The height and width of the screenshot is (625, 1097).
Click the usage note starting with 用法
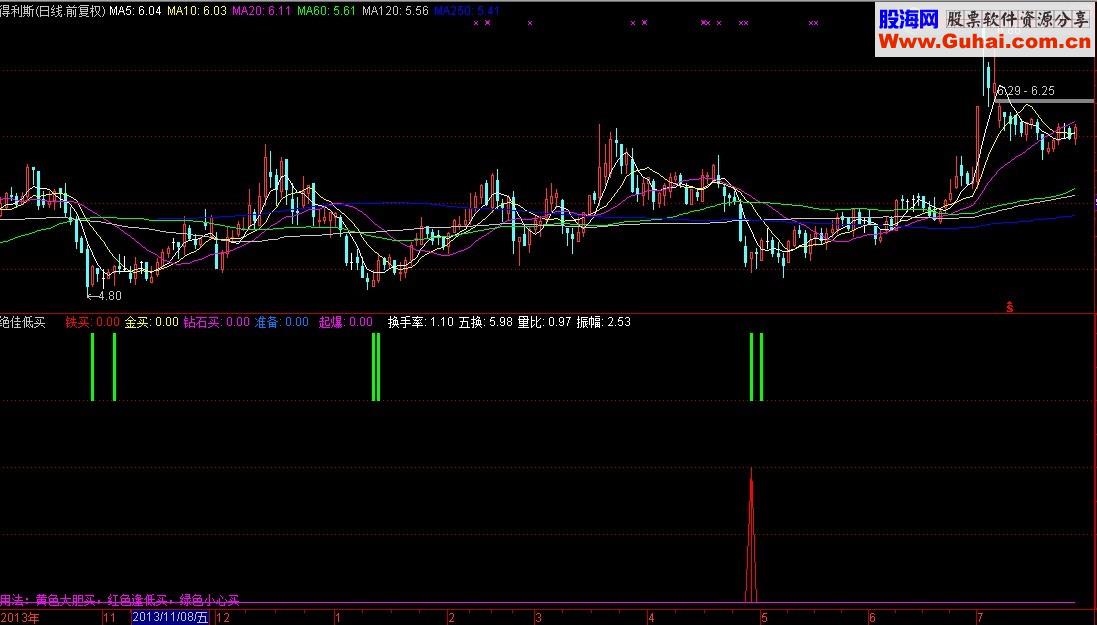(120, 600)
